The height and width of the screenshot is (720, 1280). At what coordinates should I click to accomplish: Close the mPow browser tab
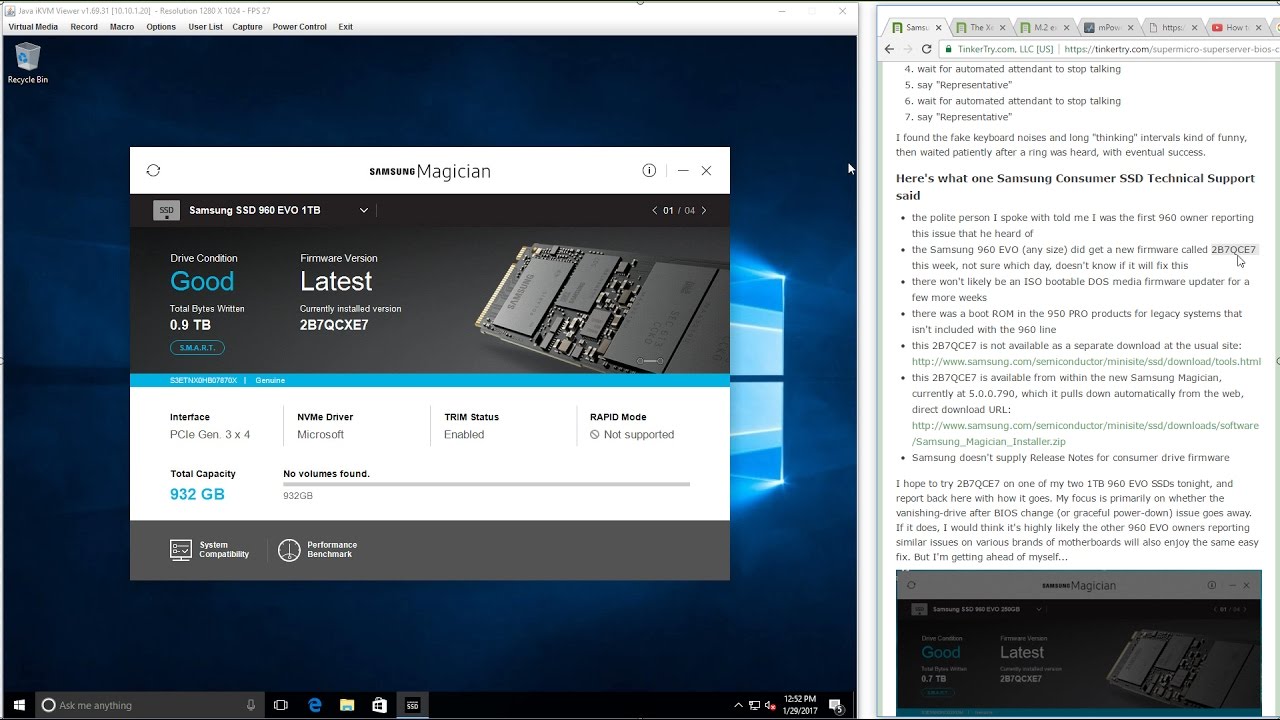pos(1132,28)
